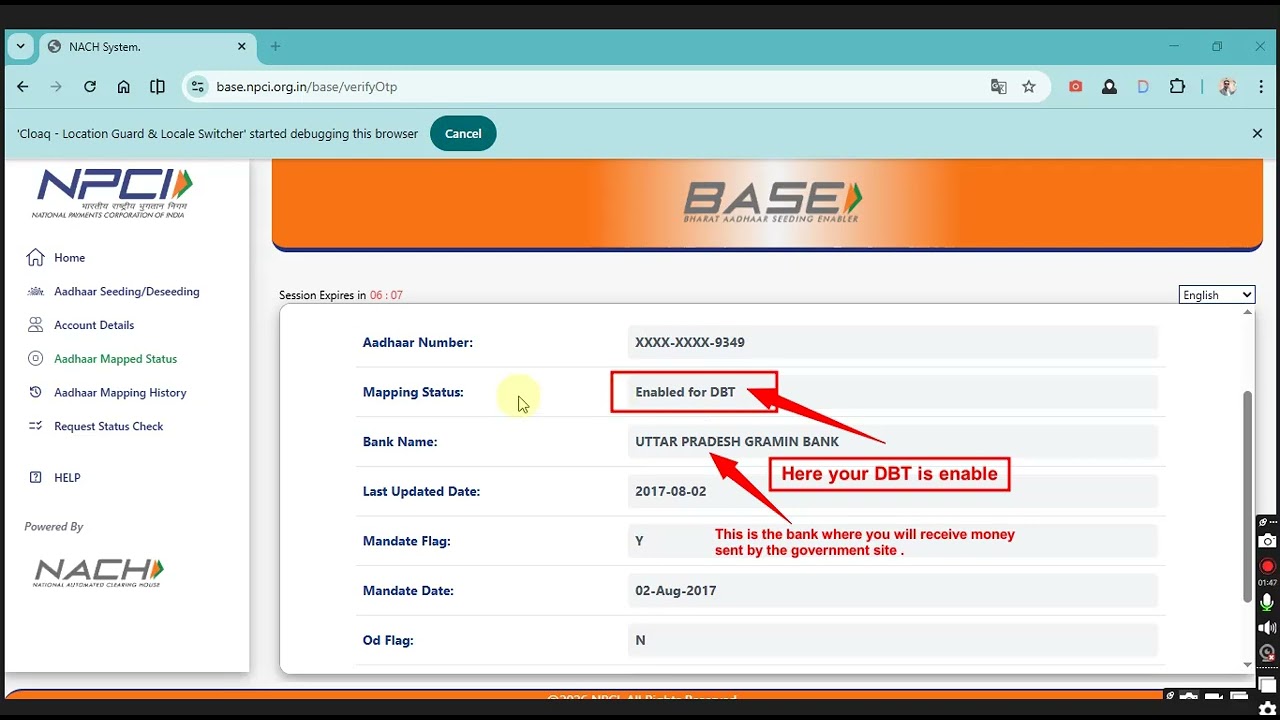
Task: Open the Extensions puzzle menu
Action: 1177,87
